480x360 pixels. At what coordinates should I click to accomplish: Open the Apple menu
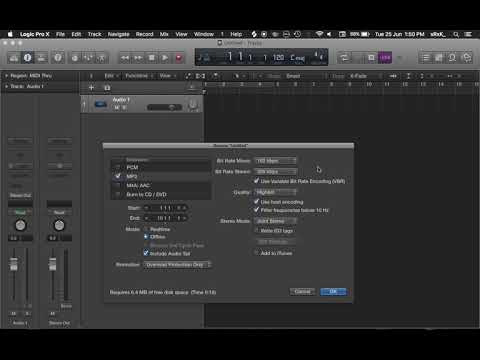10,34
